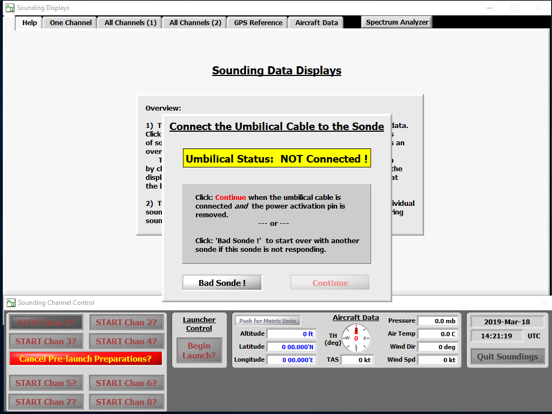
Task: Switch to the One Channel tab
Action: coord(70,23)
